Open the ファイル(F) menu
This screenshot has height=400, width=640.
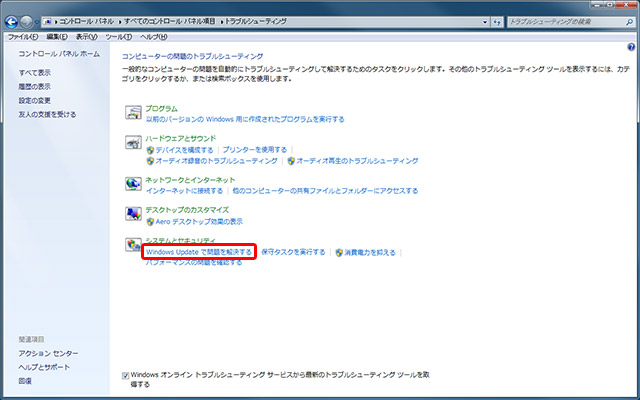pyautogui.click(x=22, y=36)
